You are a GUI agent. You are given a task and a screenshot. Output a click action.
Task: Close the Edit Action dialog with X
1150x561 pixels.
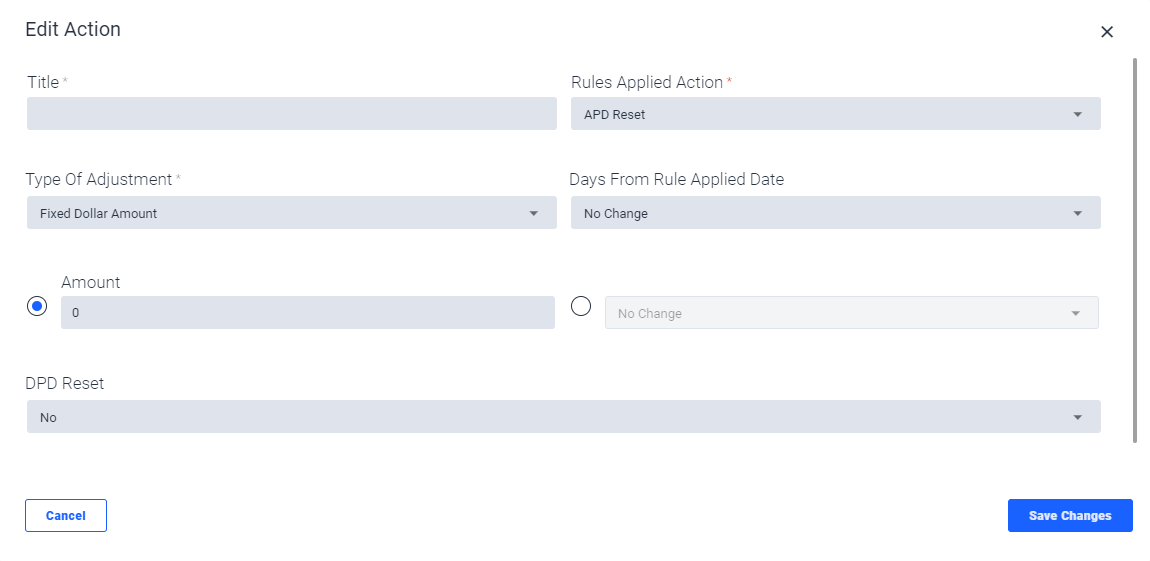1107,32
